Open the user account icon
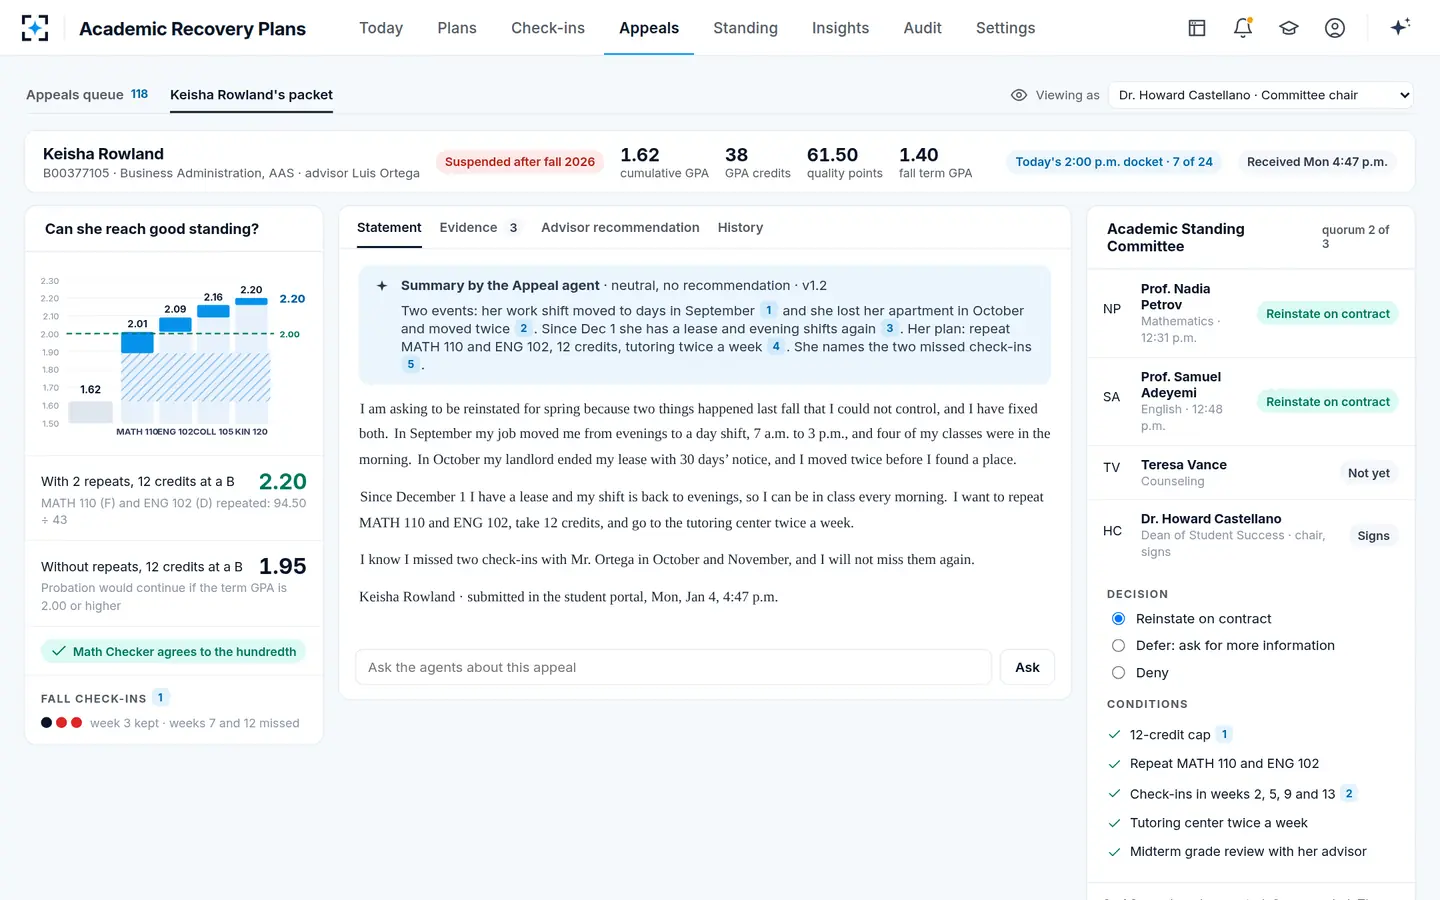1440x900 pixels. click(x=1335, y=28)
